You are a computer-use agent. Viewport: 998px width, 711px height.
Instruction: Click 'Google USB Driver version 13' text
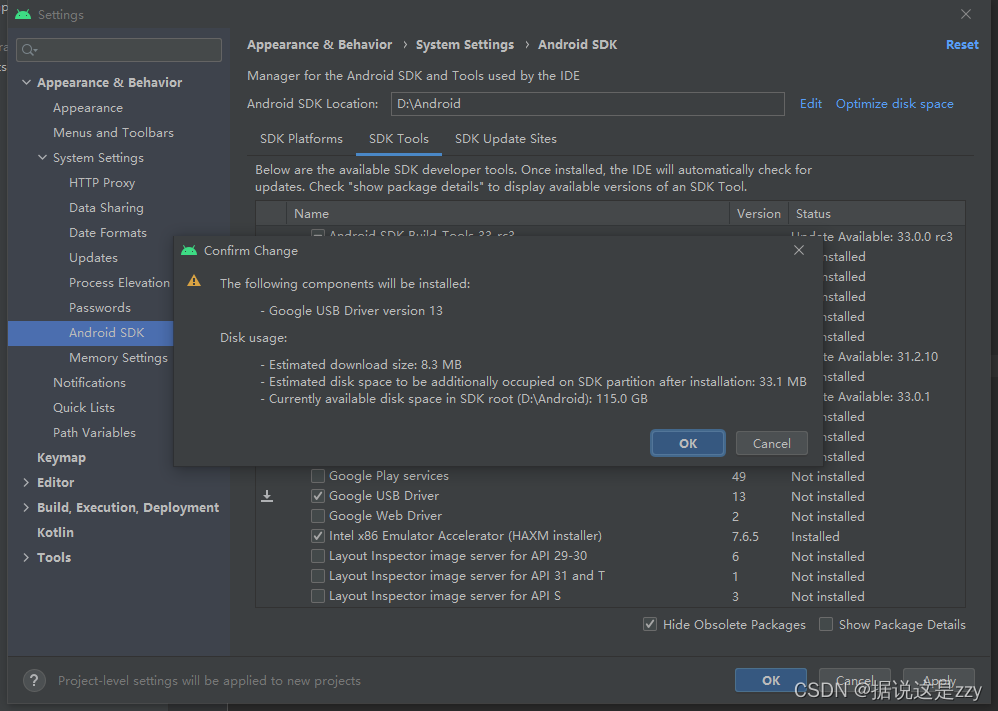356,311
